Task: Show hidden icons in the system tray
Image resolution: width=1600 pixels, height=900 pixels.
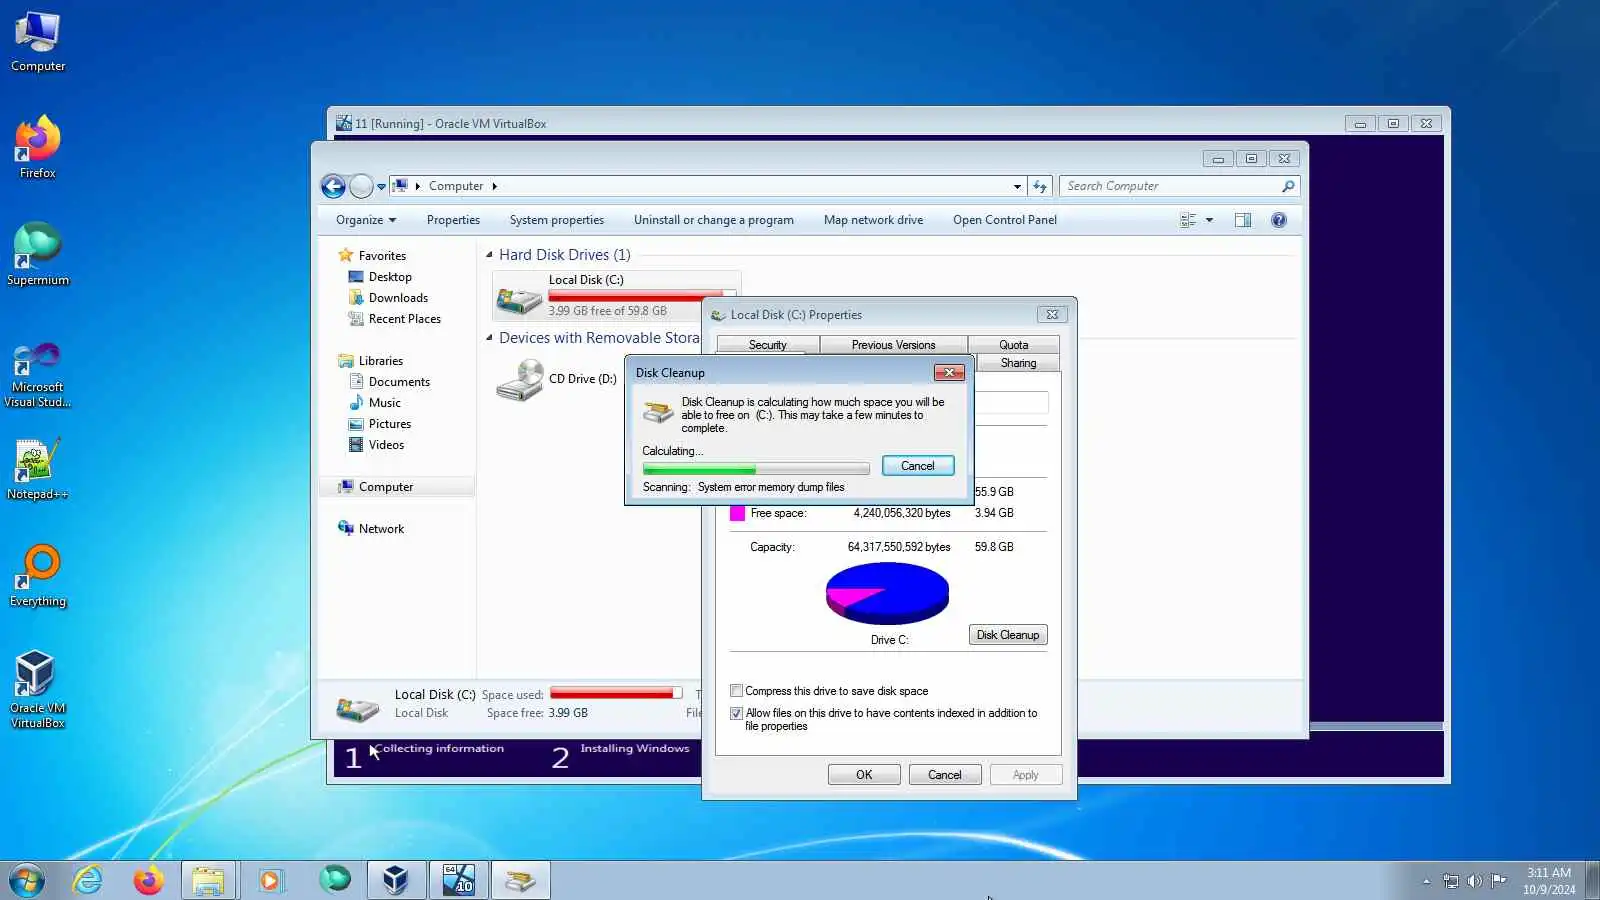Action: [1426, 881]
